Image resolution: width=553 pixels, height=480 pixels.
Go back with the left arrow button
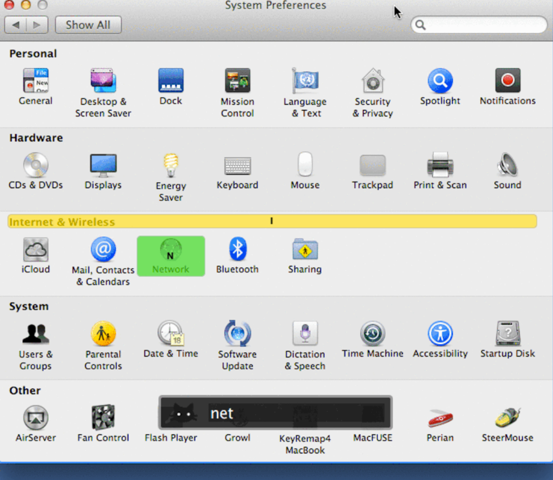pos(15,25)
